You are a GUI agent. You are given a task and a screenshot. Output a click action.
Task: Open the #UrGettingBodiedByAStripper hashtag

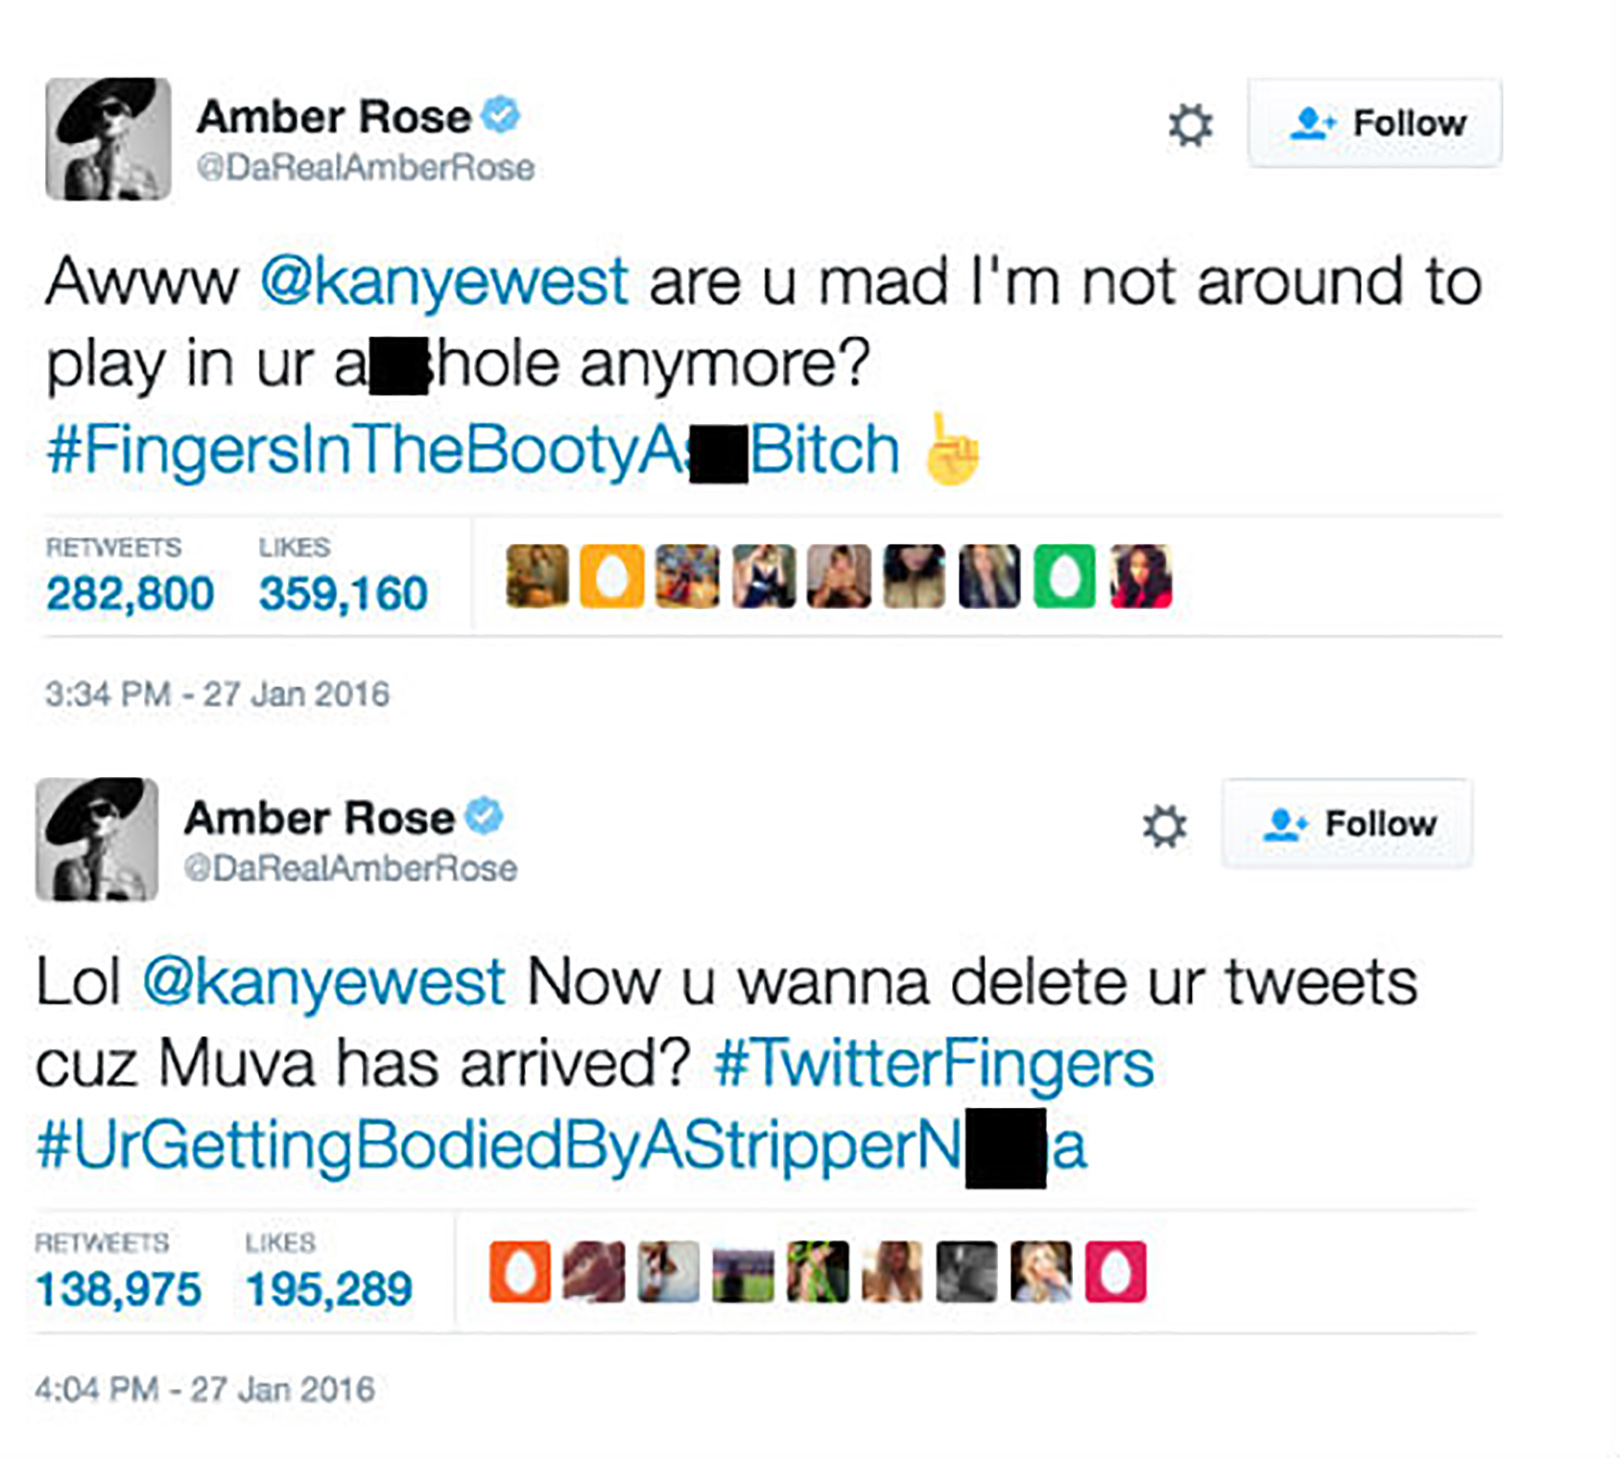click(x=561, y=1146)
